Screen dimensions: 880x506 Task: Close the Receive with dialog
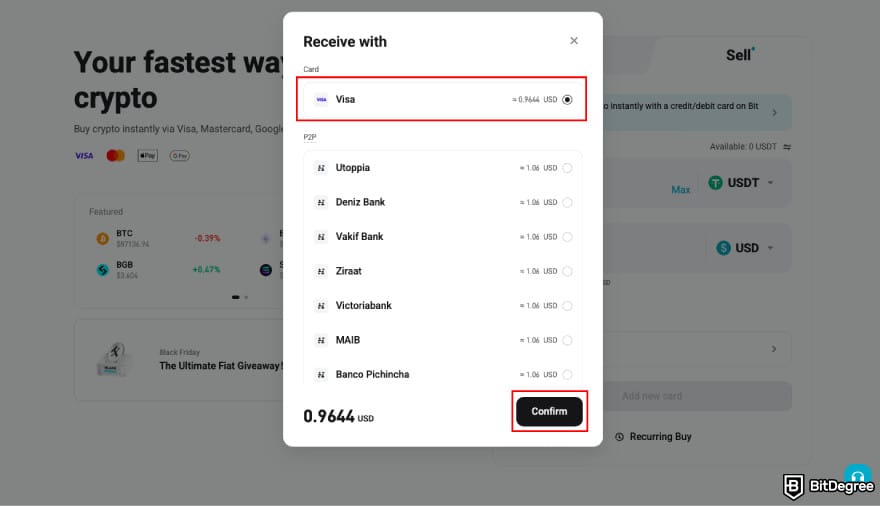574,40
